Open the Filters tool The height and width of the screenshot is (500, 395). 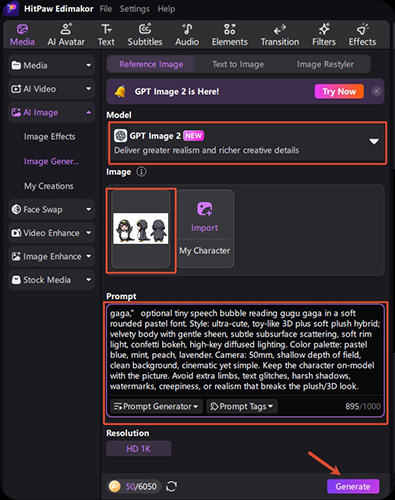324,35
